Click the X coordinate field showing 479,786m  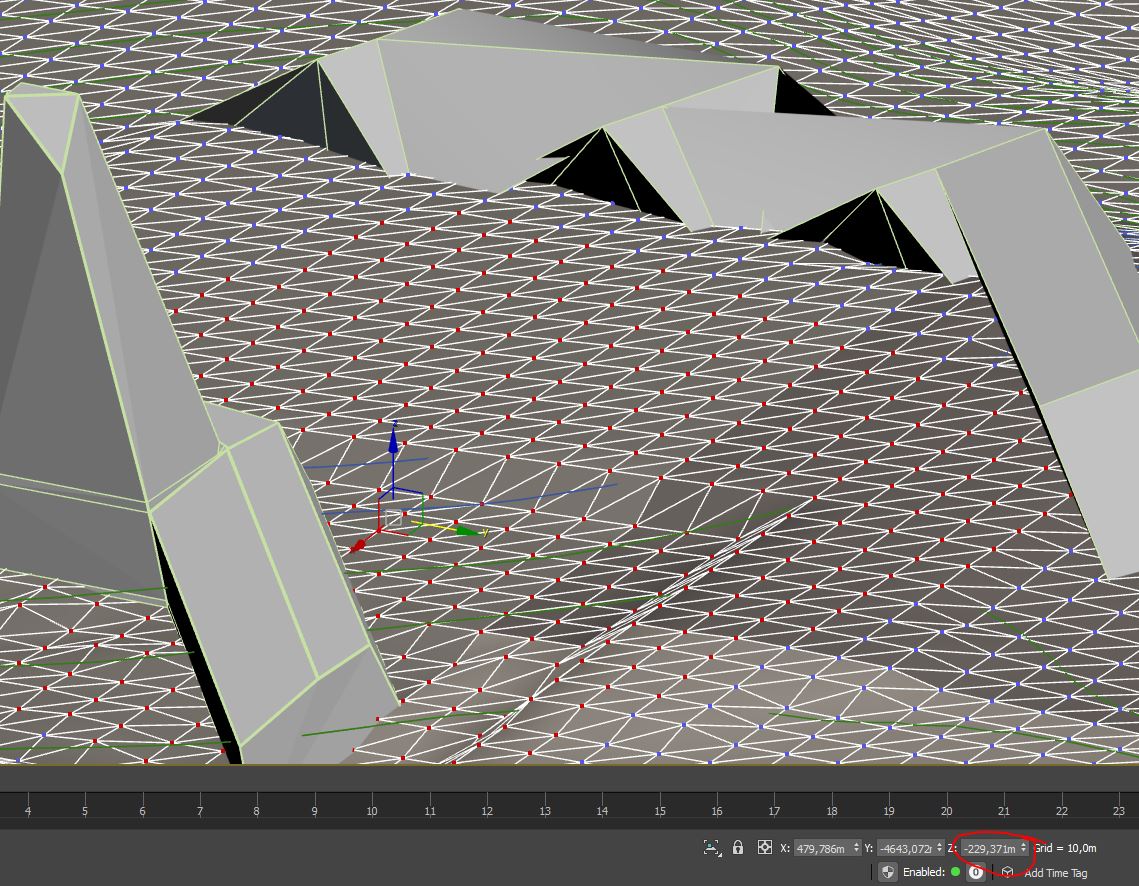821,848
